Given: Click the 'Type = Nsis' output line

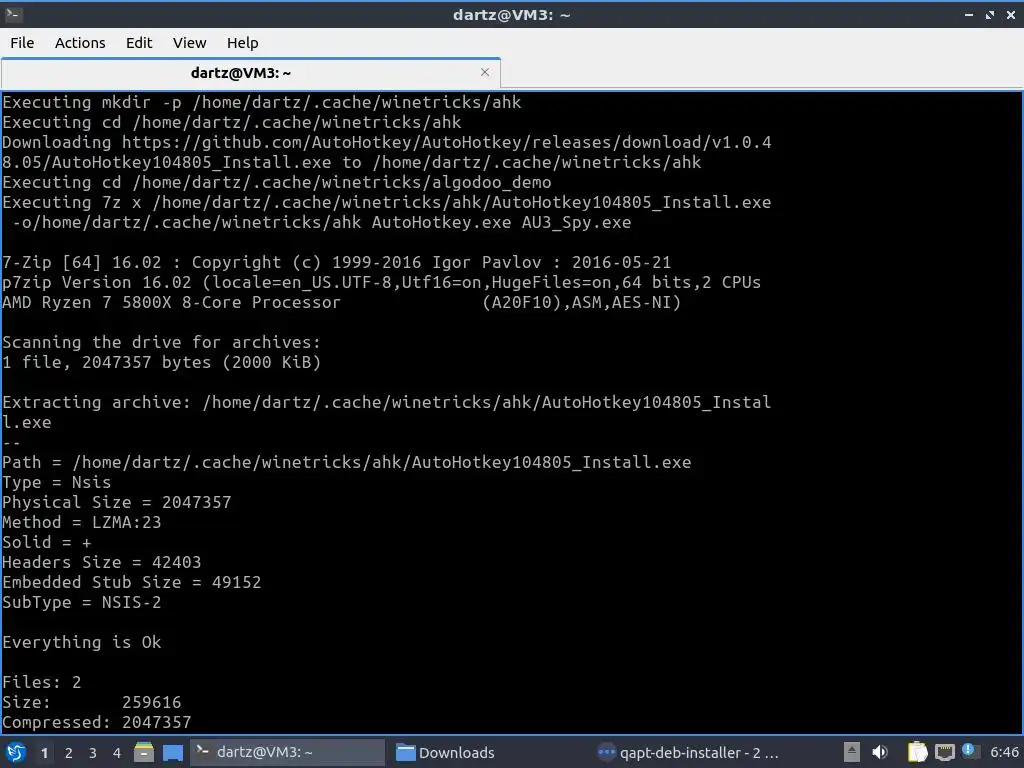Looking at the screenshot, I should pyautogui.click(x=57, y=483).
